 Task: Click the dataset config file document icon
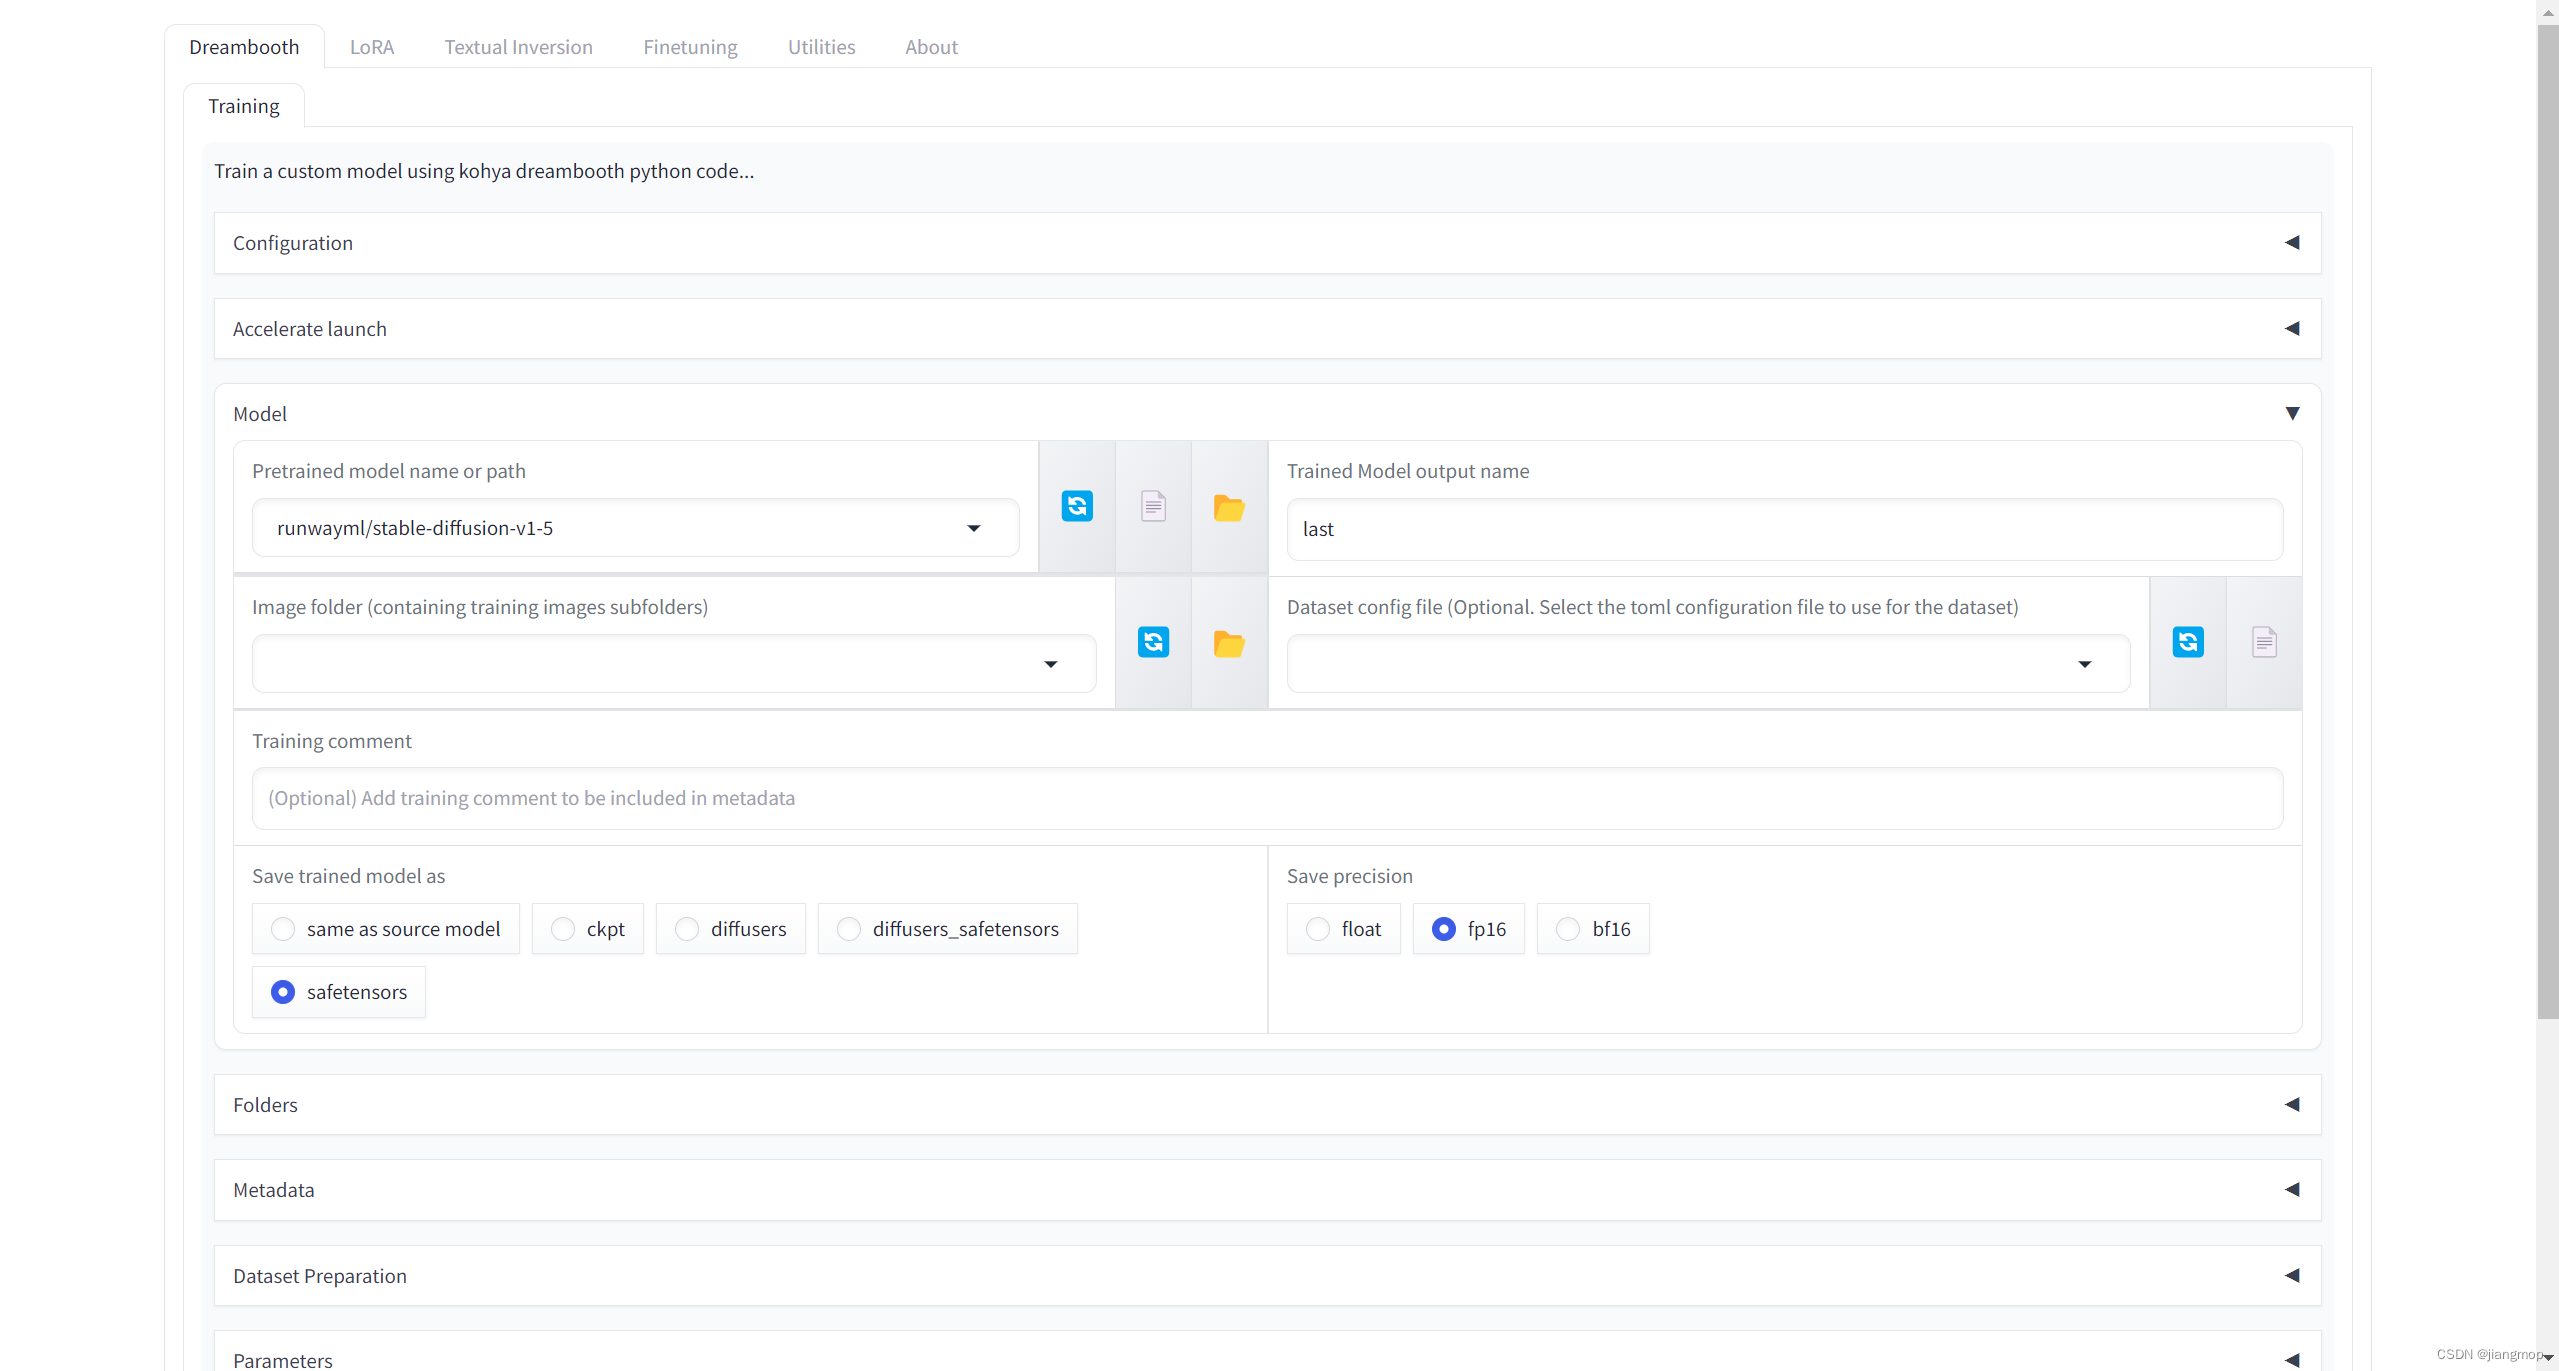(x=2264, y=642)
